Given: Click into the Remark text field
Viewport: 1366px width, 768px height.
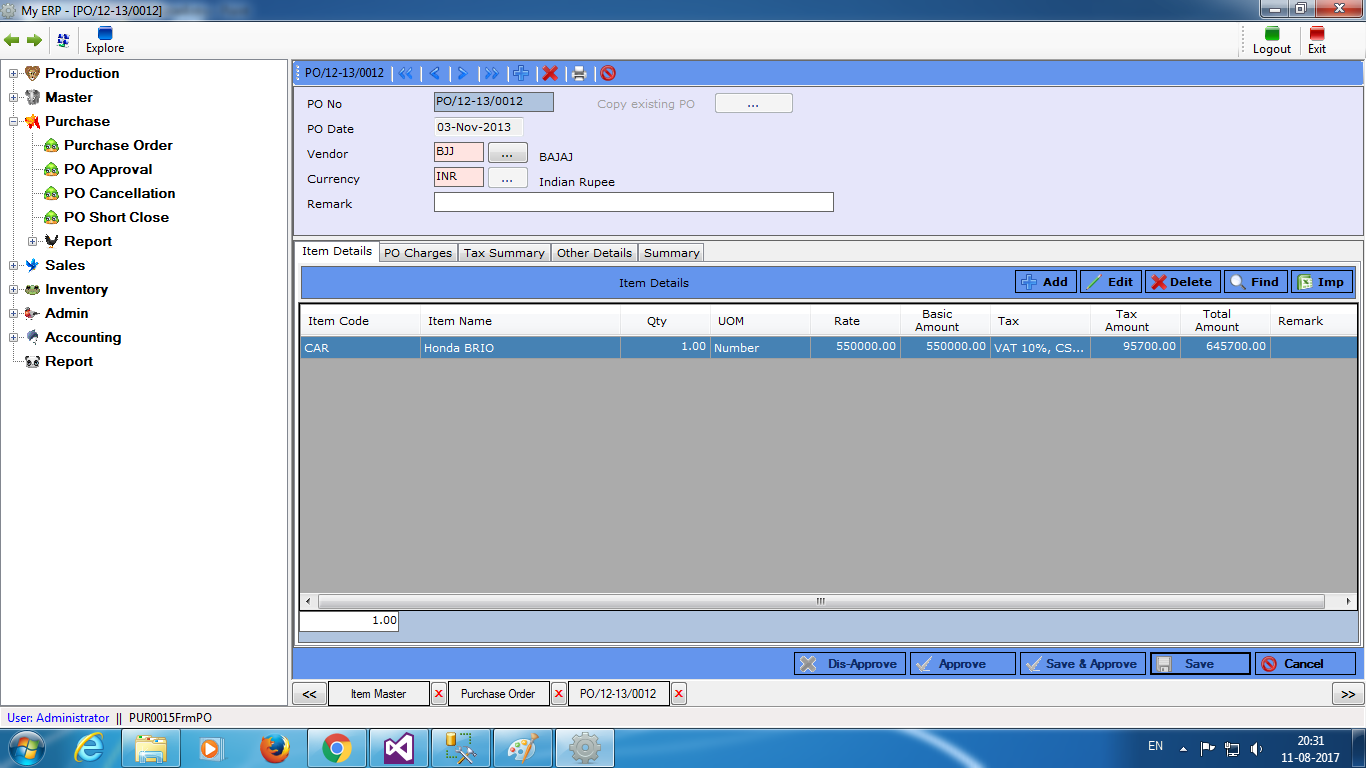Looking at the screenshot, I should tap(633, 203).
